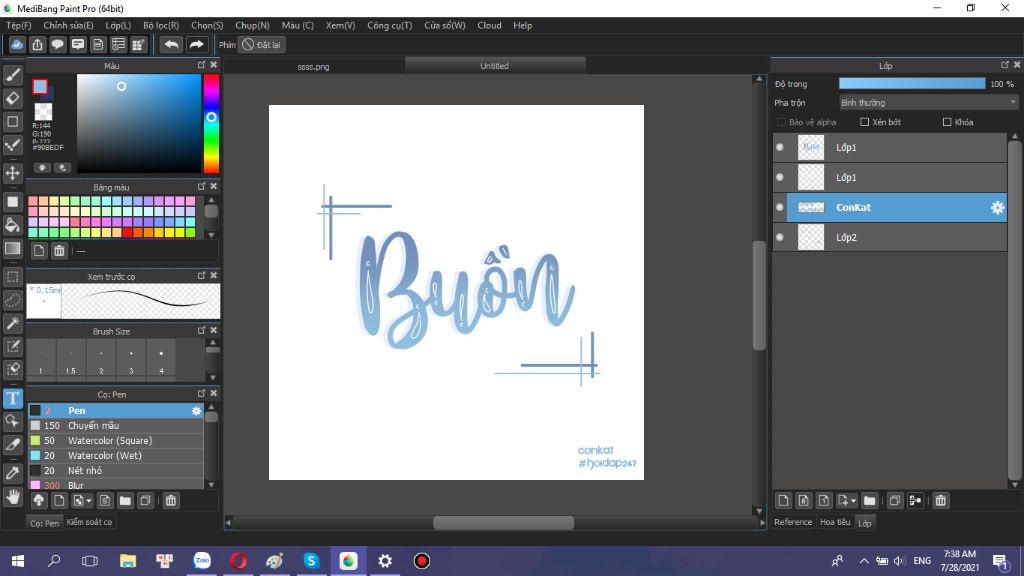Select the Bucket fill tool
1024x576 pixels.
click(13, 224)
